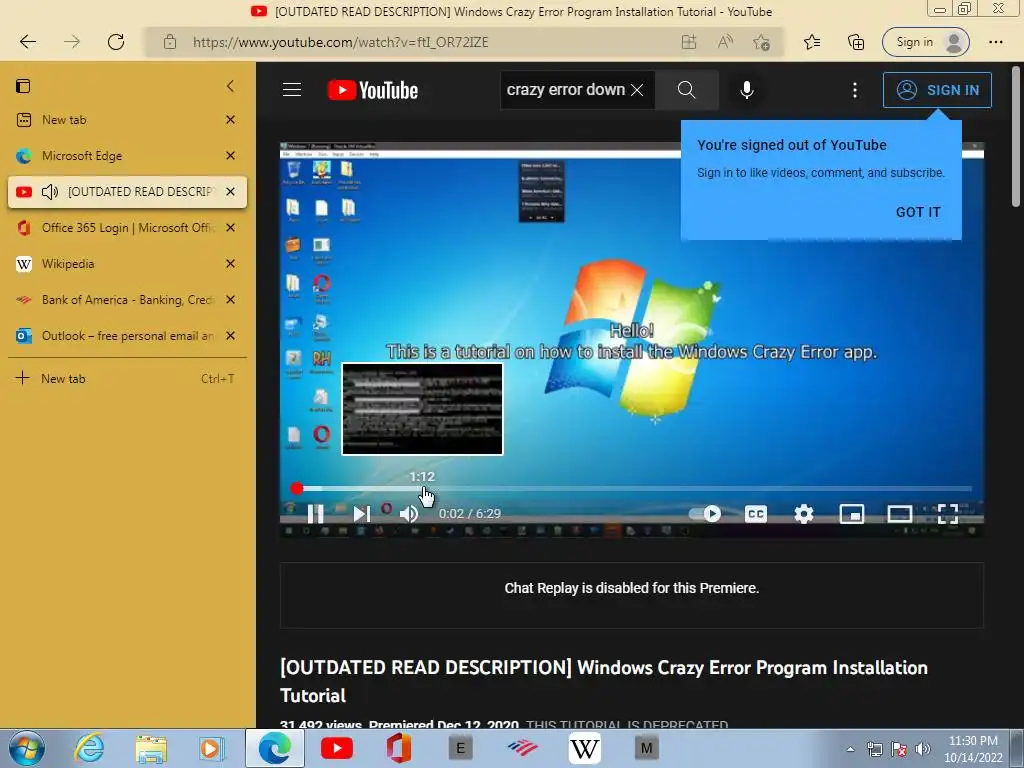Enter full screen mode

tap(948, 514)
